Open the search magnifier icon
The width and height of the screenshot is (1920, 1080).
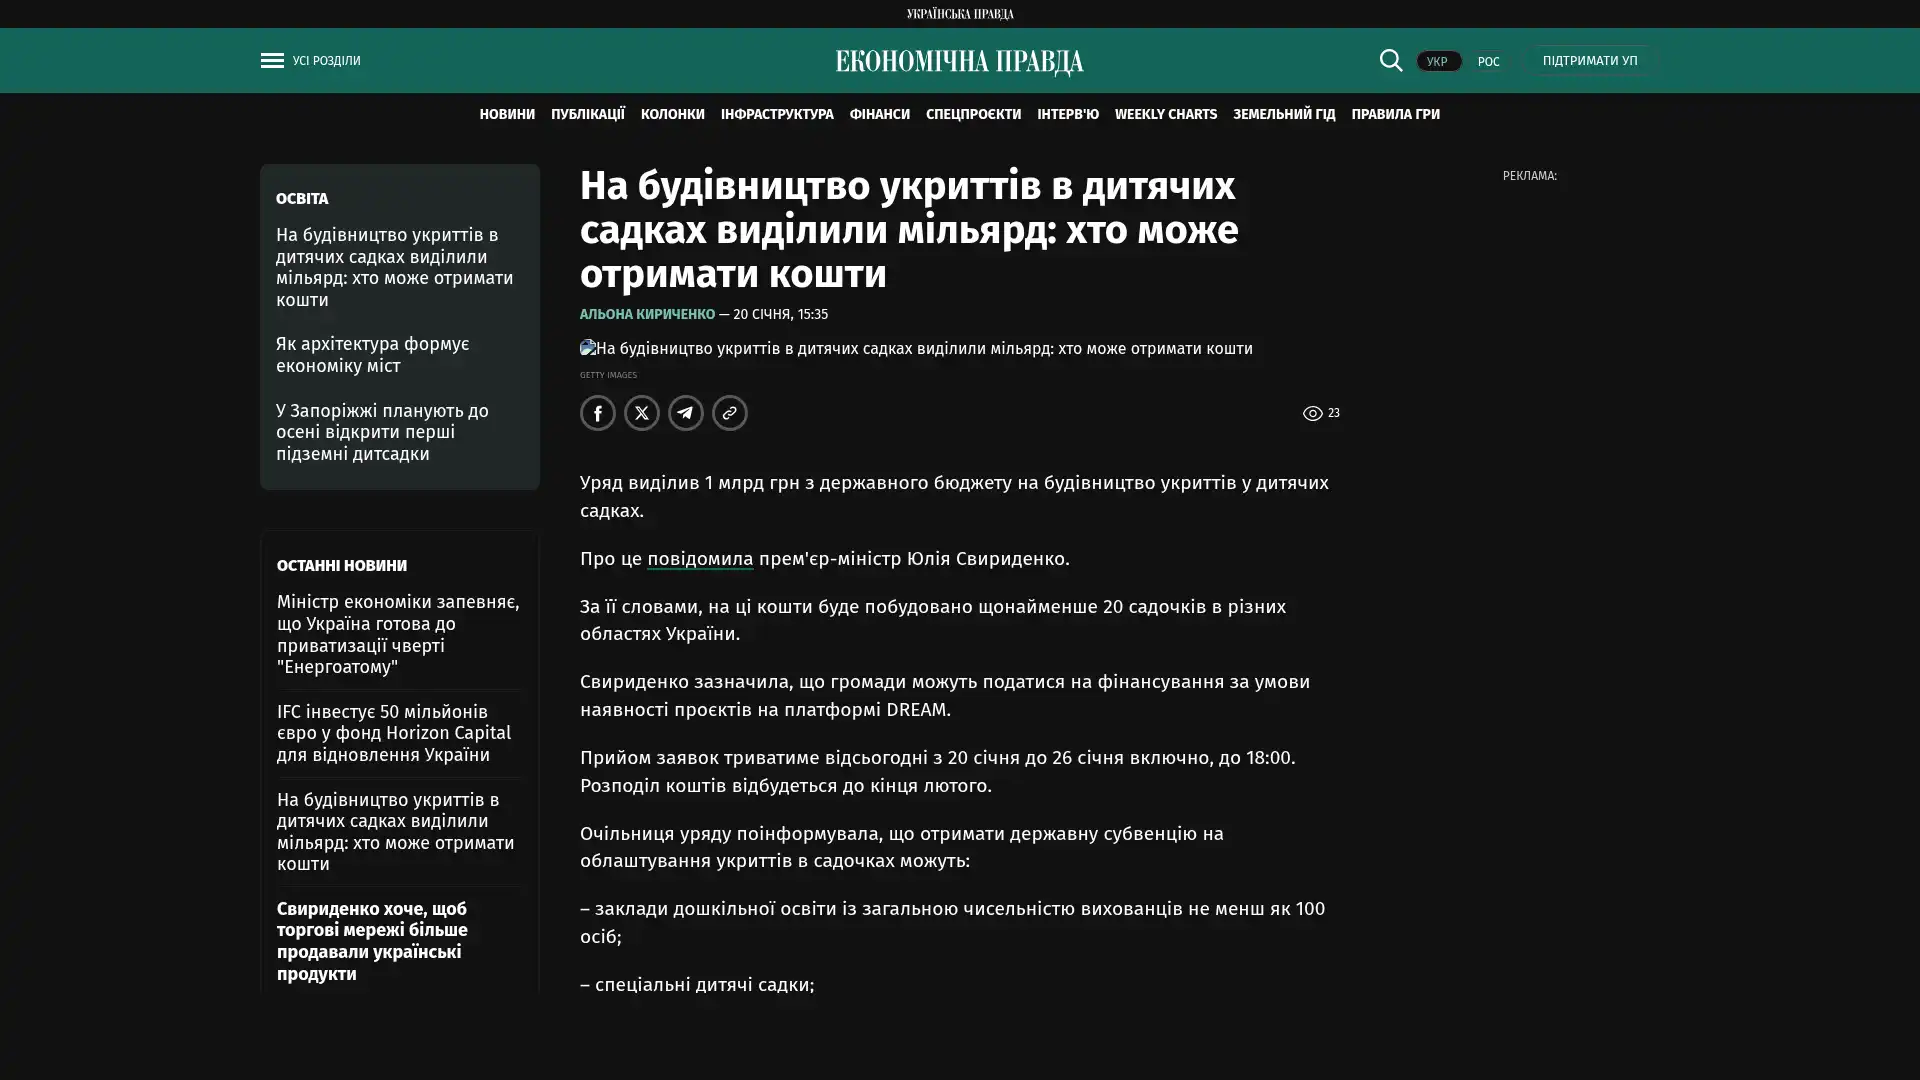point(1390,60)
